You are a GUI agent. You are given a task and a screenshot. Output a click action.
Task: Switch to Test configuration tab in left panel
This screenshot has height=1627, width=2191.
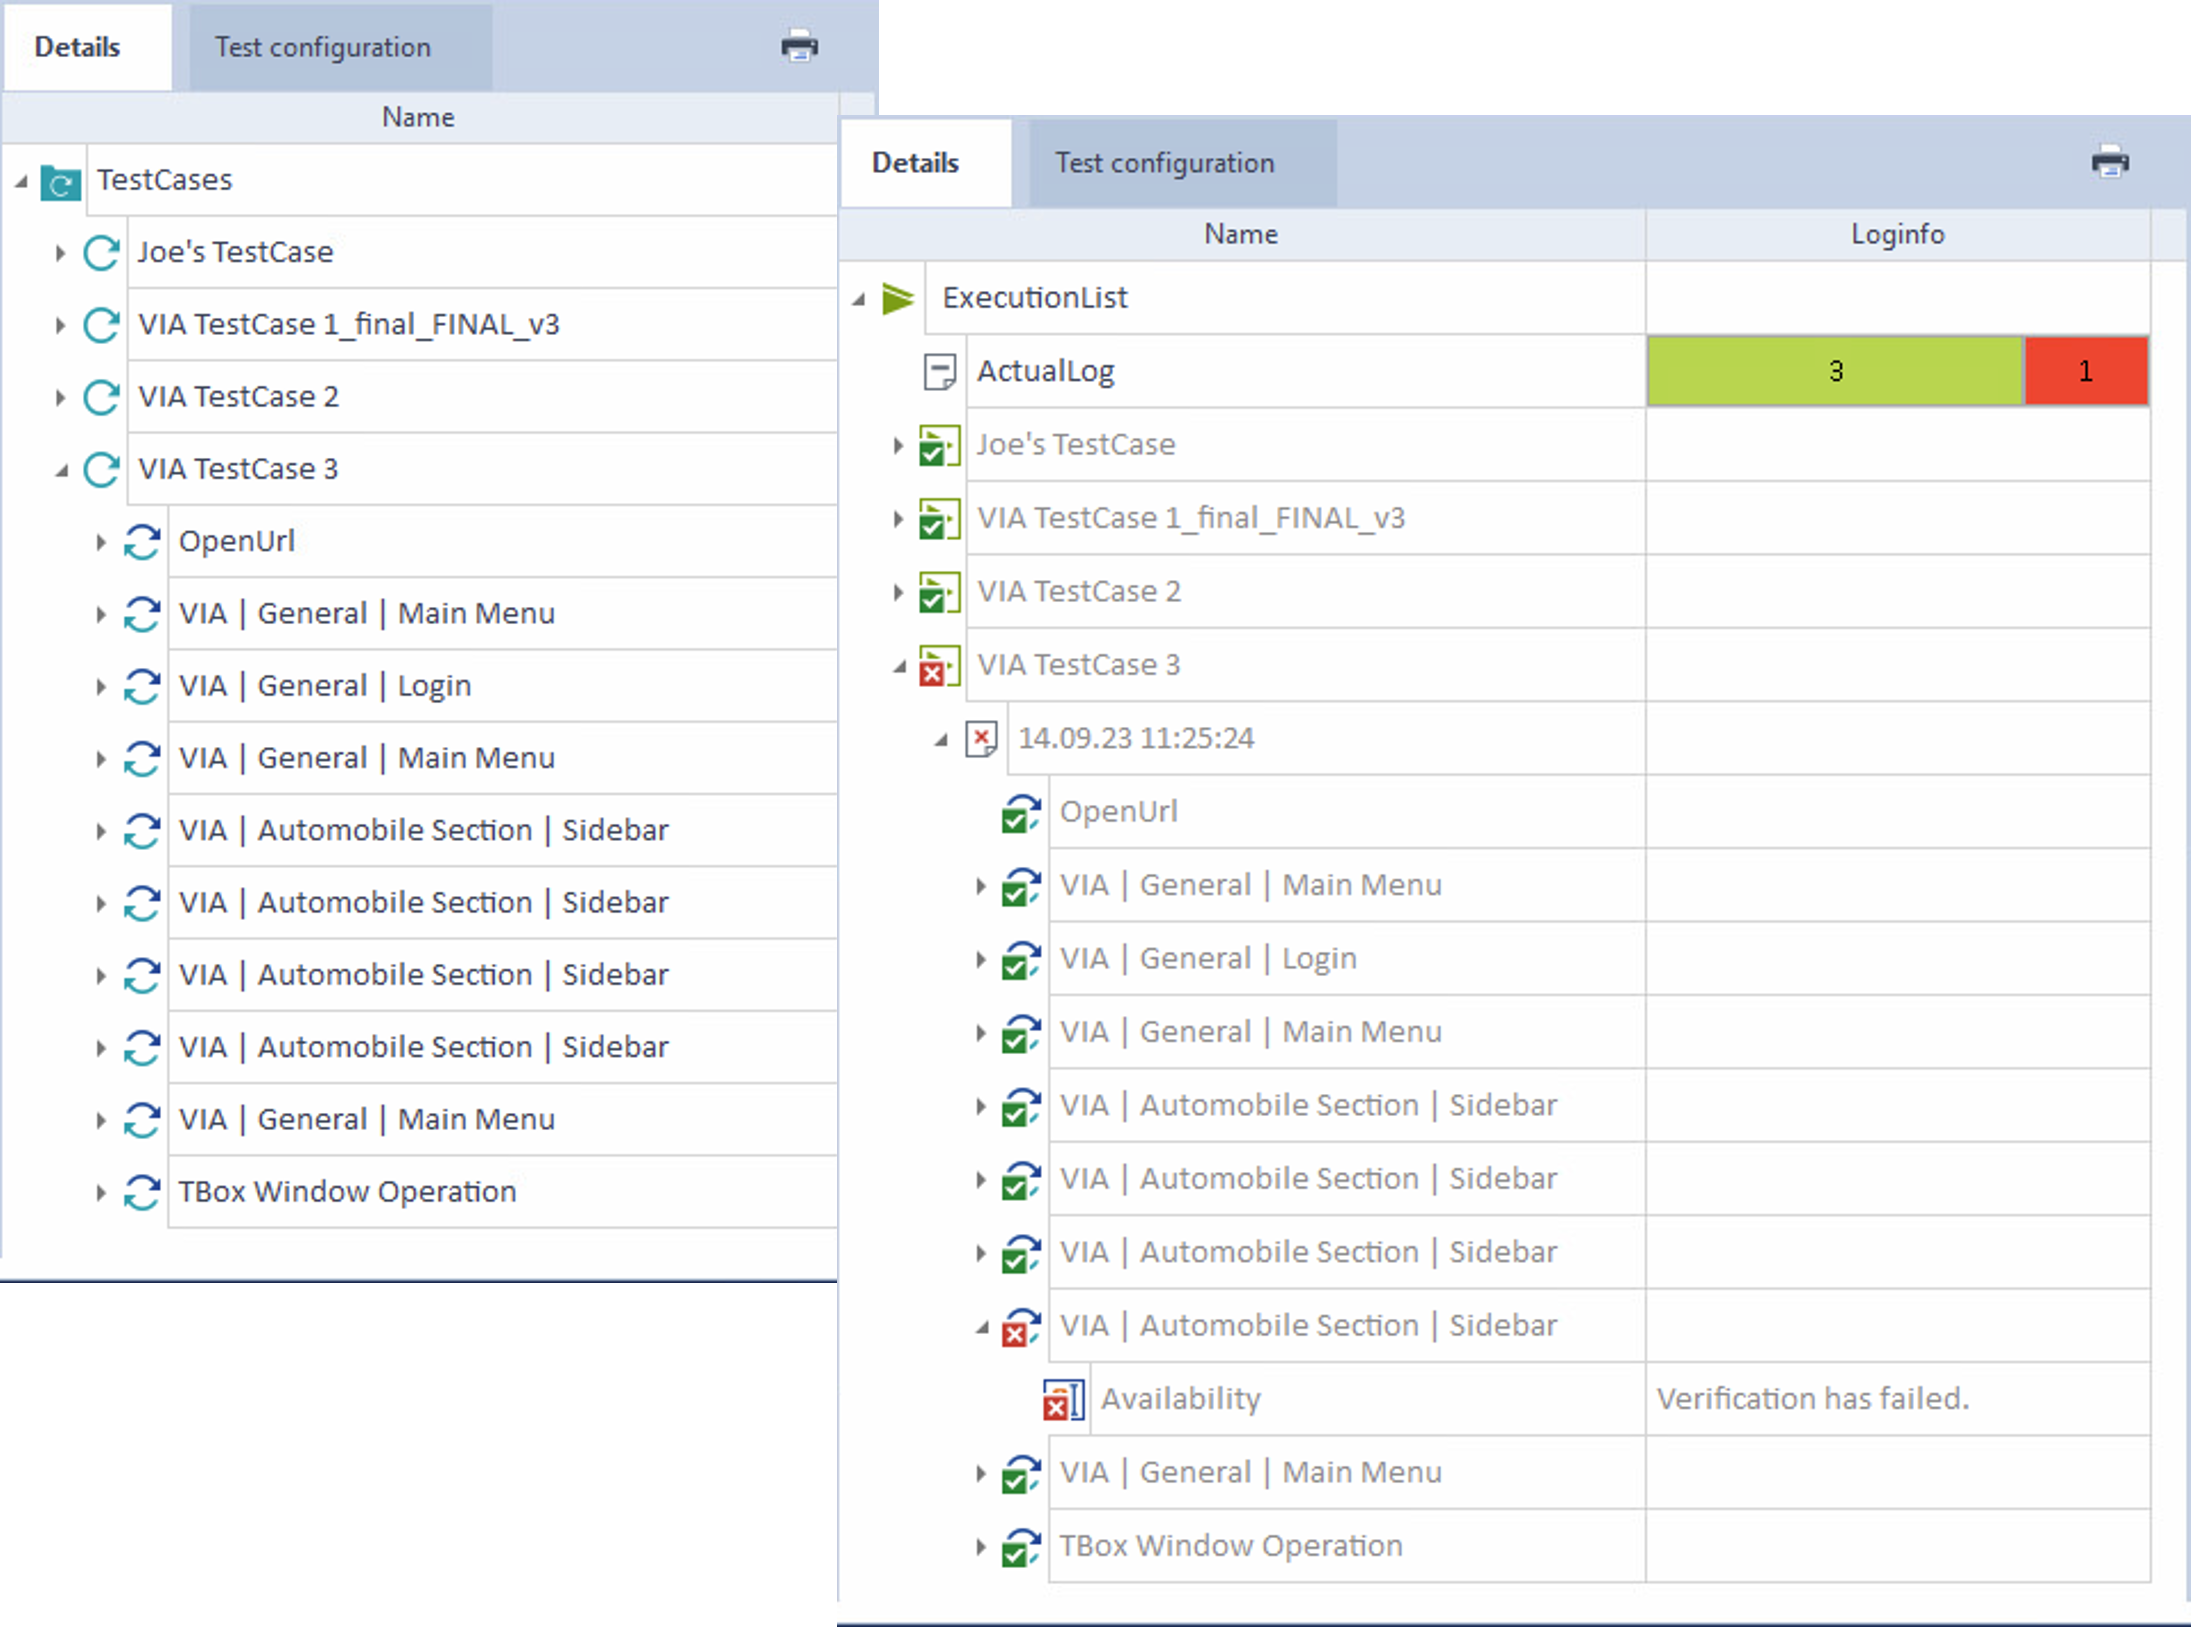322,47
